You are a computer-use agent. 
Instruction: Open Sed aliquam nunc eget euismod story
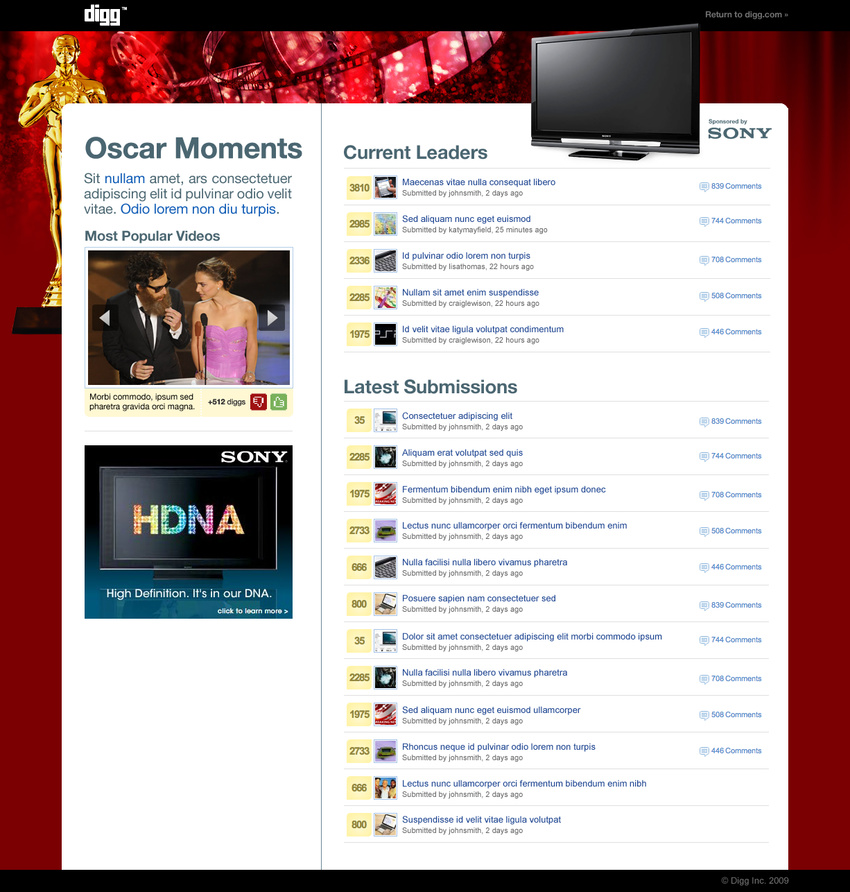(466, 219)
